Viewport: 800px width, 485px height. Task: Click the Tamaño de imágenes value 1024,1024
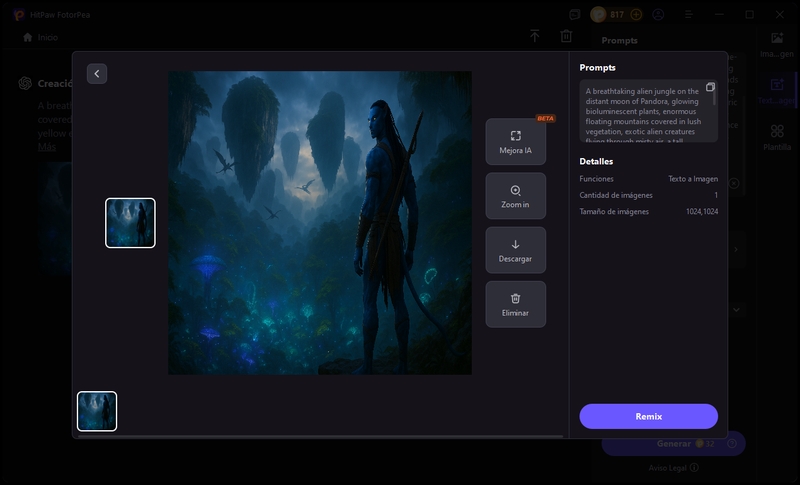pyautogui.click(x=702, y=212)
